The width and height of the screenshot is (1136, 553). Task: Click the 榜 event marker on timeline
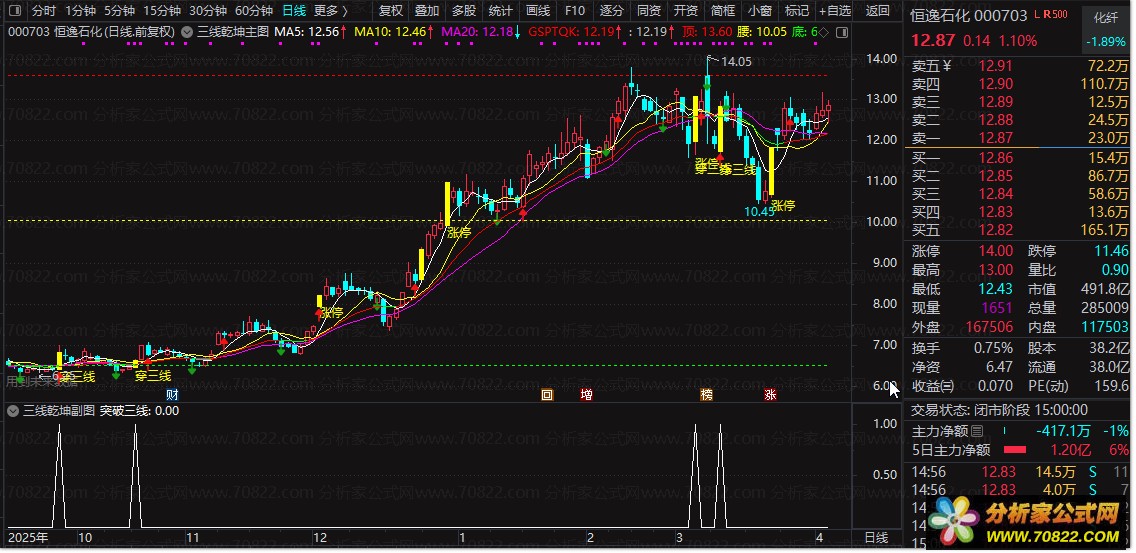(x=706, y=395)
